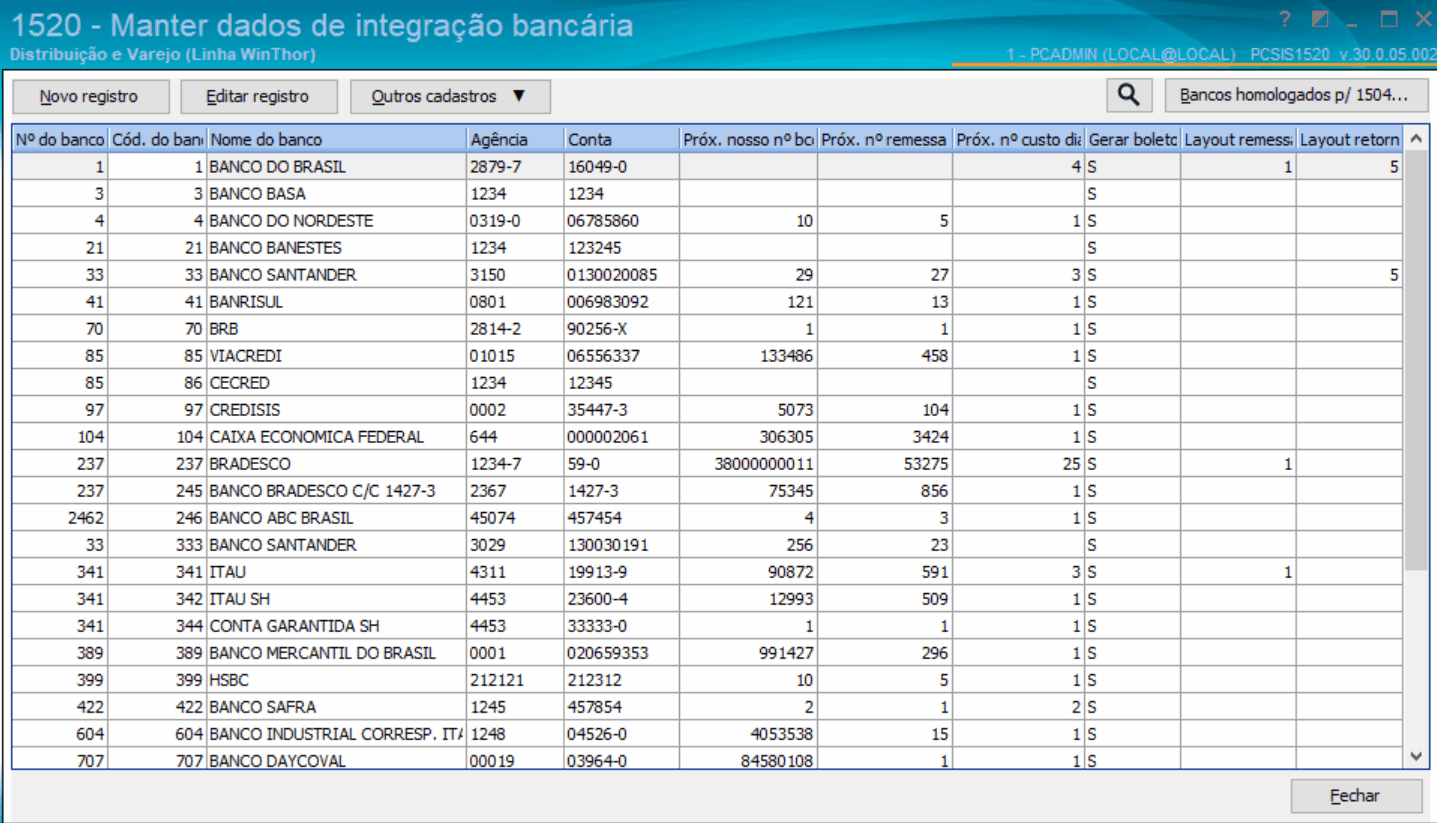Viewport: 1437px width, 823px height.
Task: Click the Agência column header
Action: pyautogui.click(x=515, y=139)
